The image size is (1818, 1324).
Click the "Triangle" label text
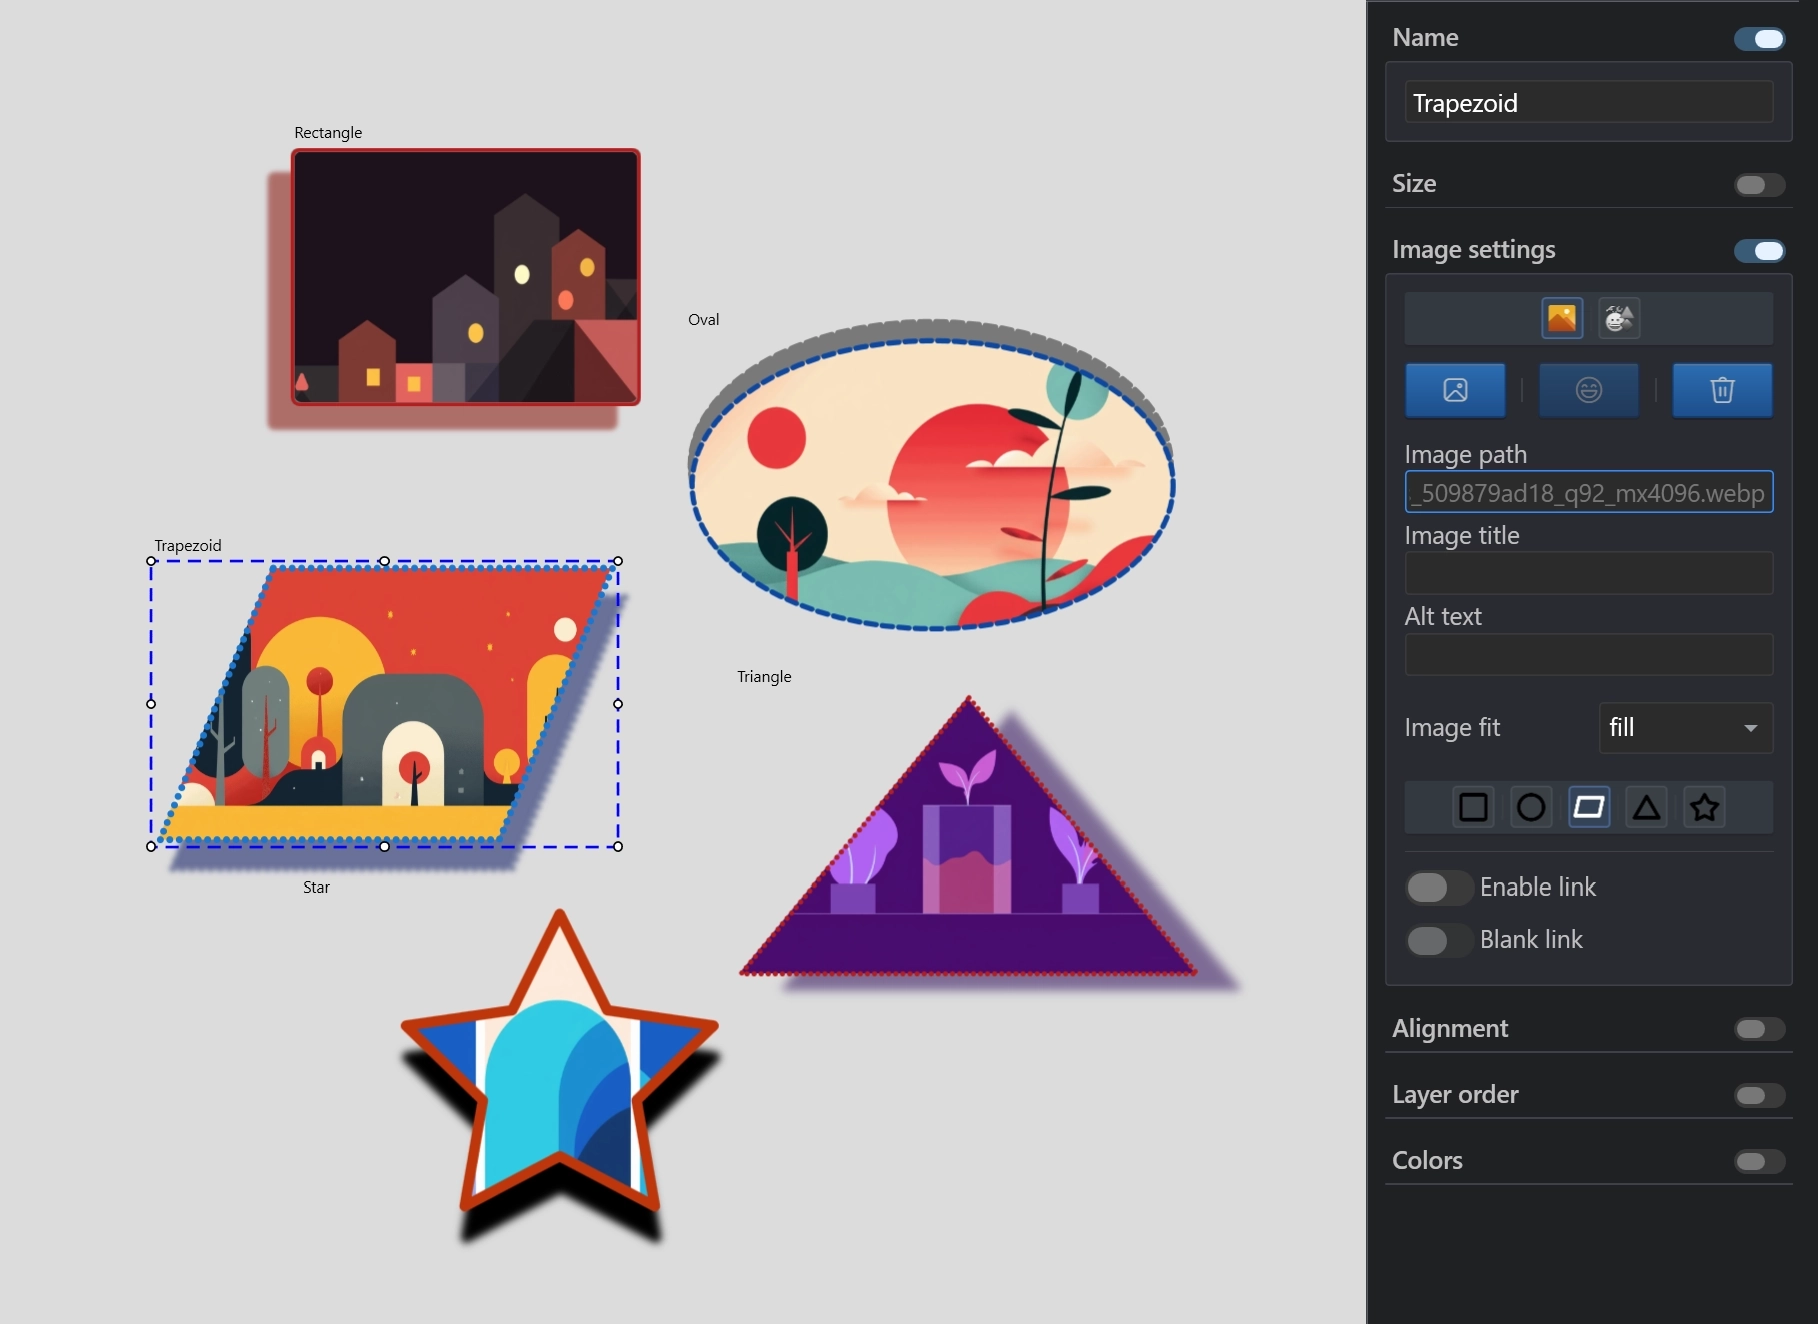tap(764, 676)
